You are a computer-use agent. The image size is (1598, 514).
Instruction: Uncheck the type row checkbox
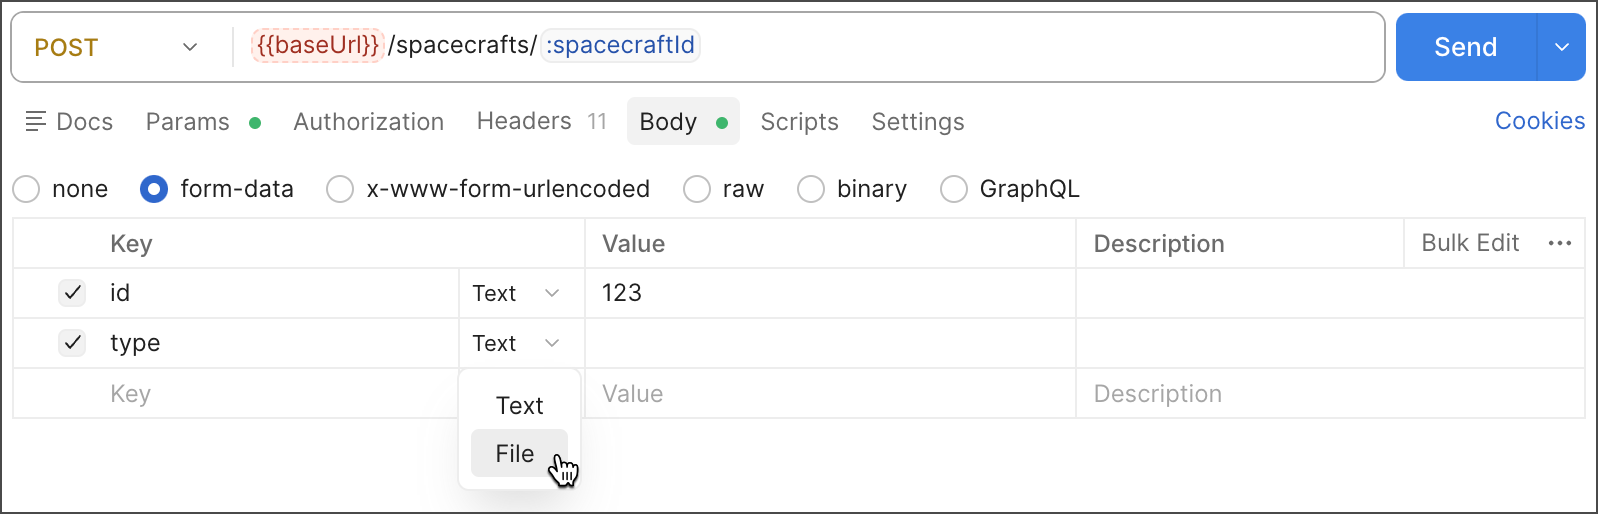[72, 343]
